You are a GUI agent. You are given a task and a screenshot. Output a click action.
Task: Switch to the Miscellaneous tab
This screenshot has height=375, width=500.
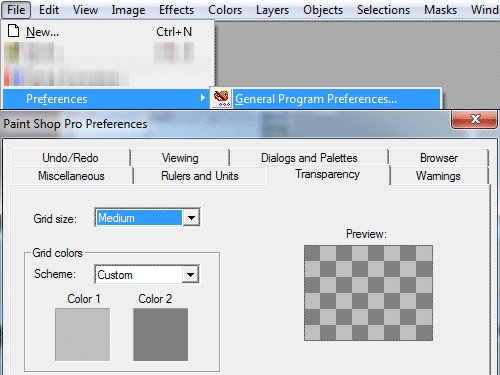tap(71, 176)
